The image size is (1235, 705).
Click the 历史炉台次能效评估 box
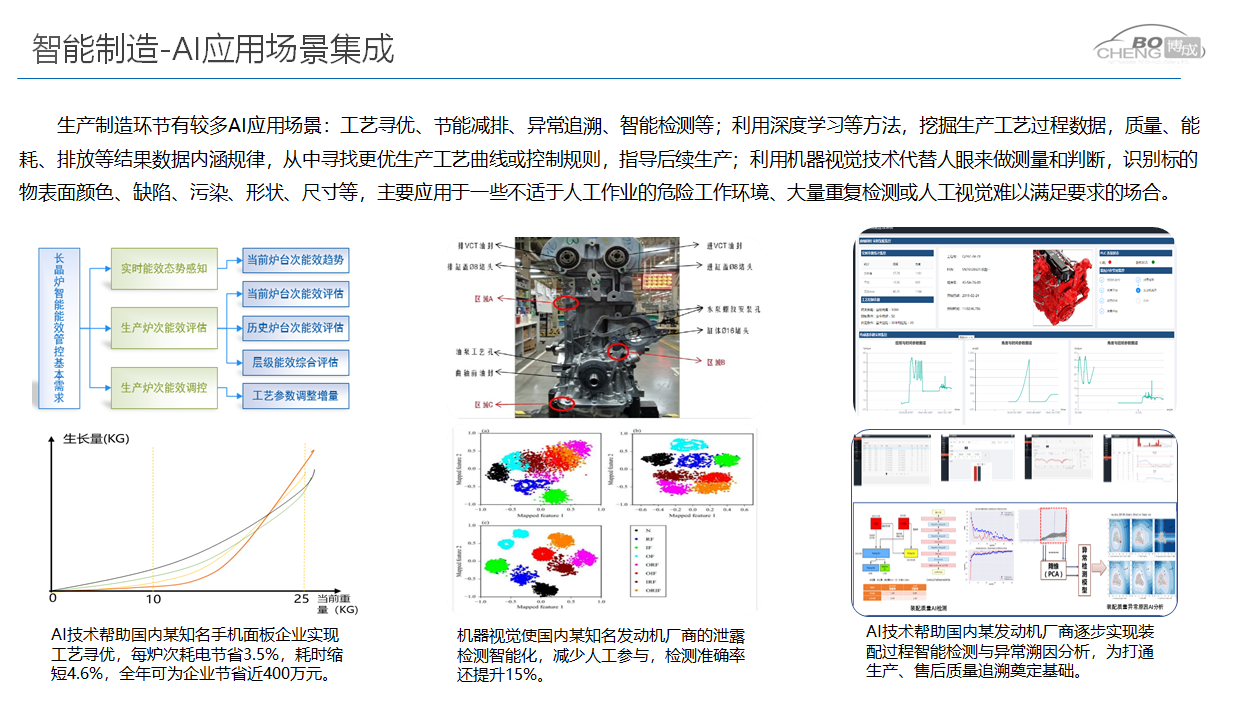(295, 327)
